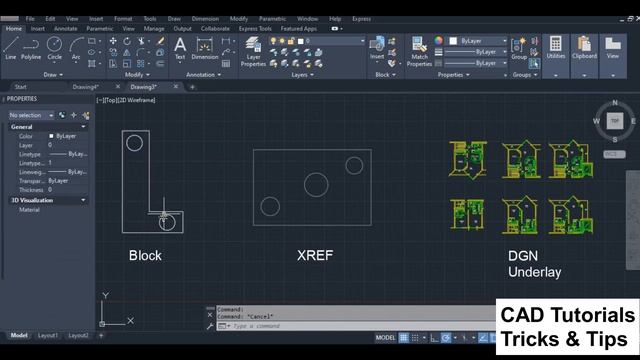Click the new drawing tab plus button
This screenshot has width=640, height=360.
[192, 87]
